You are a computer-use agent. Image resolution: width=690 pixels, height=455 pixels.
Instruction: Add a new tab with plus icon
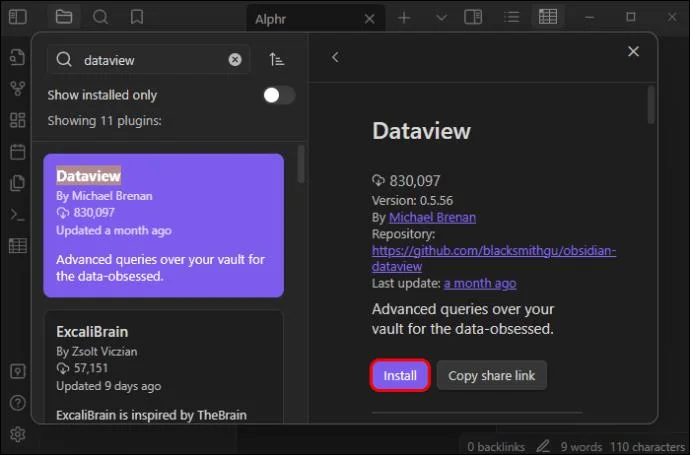404,18
